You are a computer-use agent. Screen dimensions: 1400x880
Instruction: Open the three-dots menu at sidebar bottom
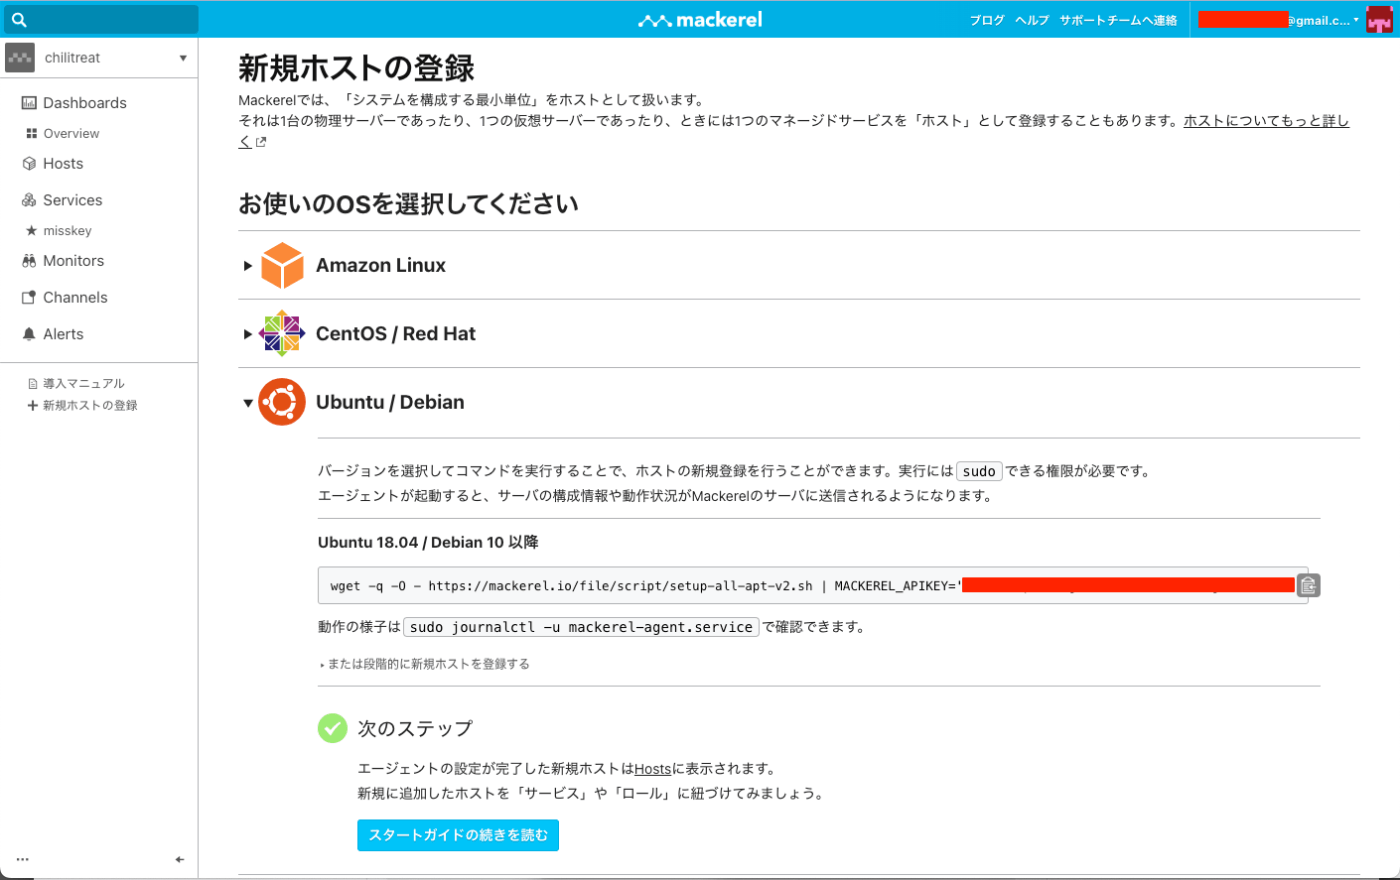click(x=23, y=859)
